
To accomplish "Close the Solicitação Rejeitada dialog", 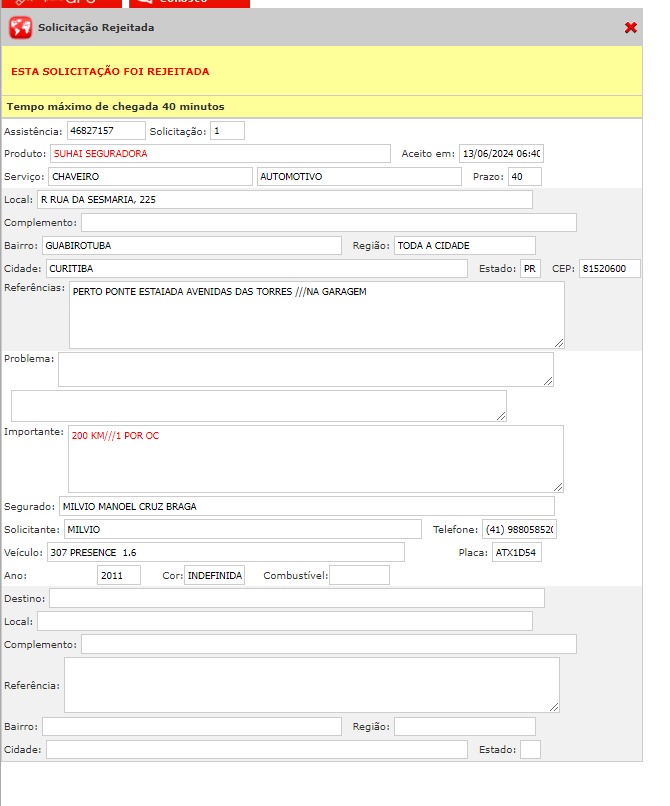I will pos(630,28).
